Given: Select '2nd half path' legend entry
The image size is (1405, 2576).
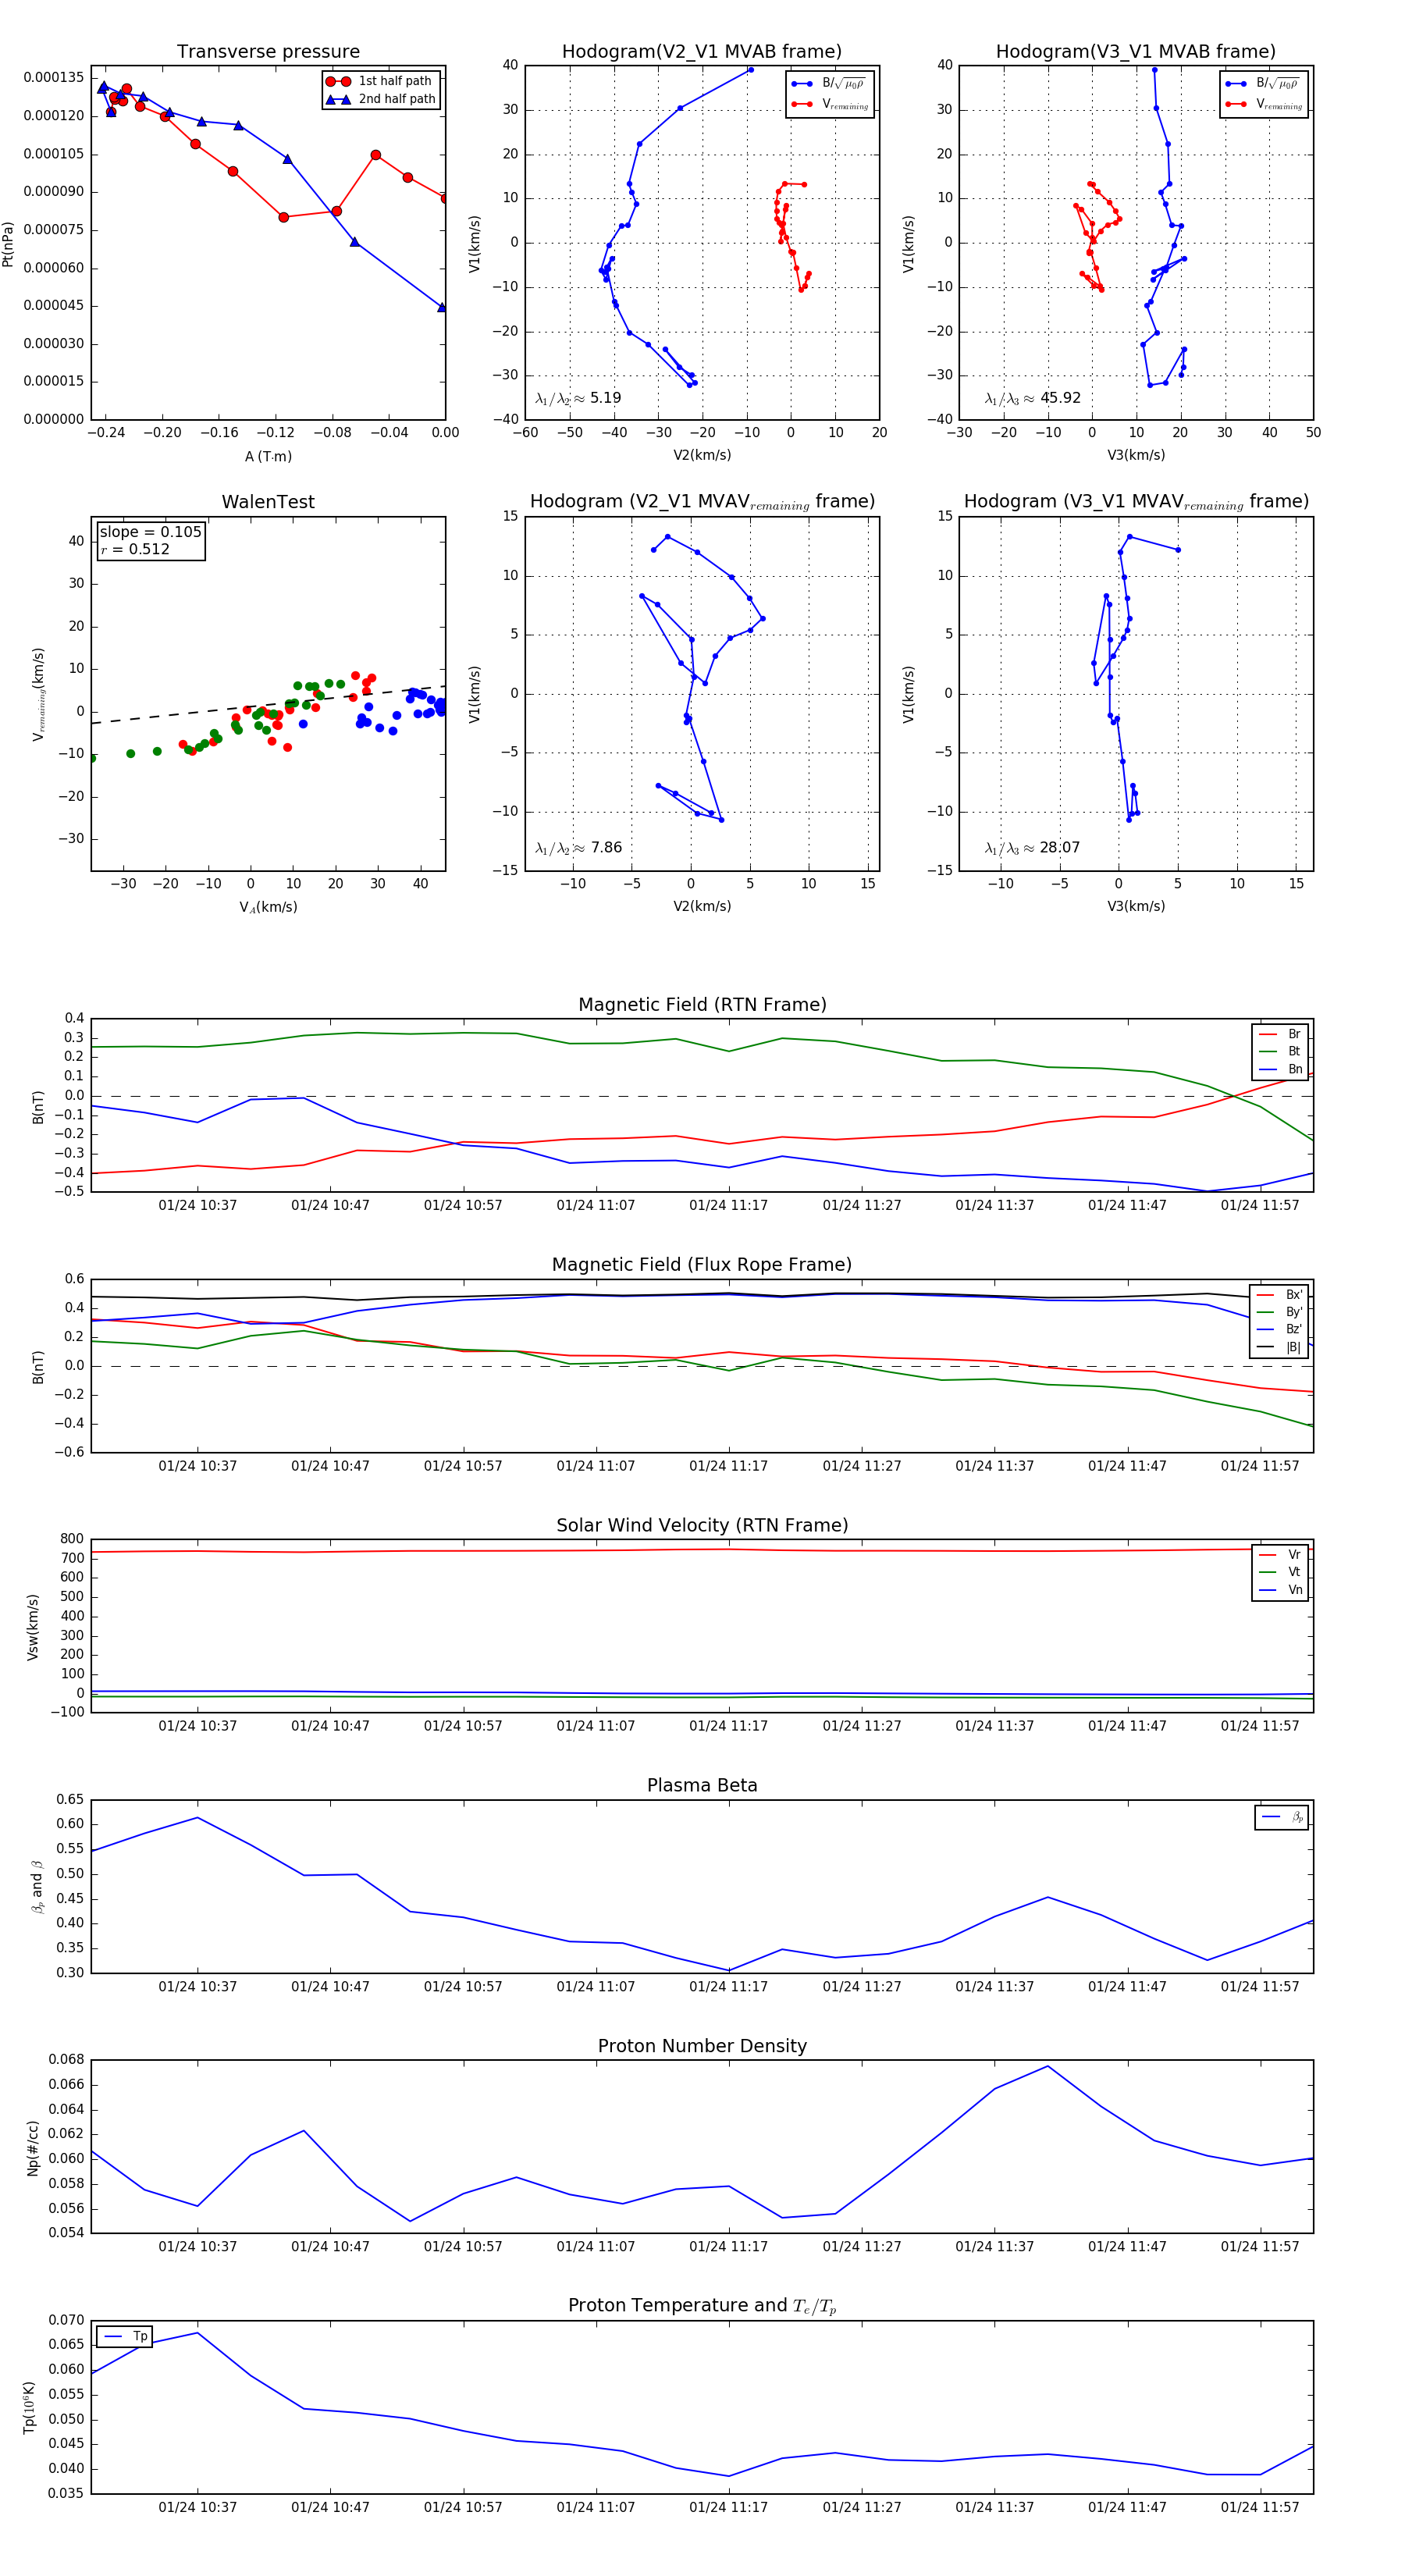Looking at the screenshot, I should pos(381,99).
